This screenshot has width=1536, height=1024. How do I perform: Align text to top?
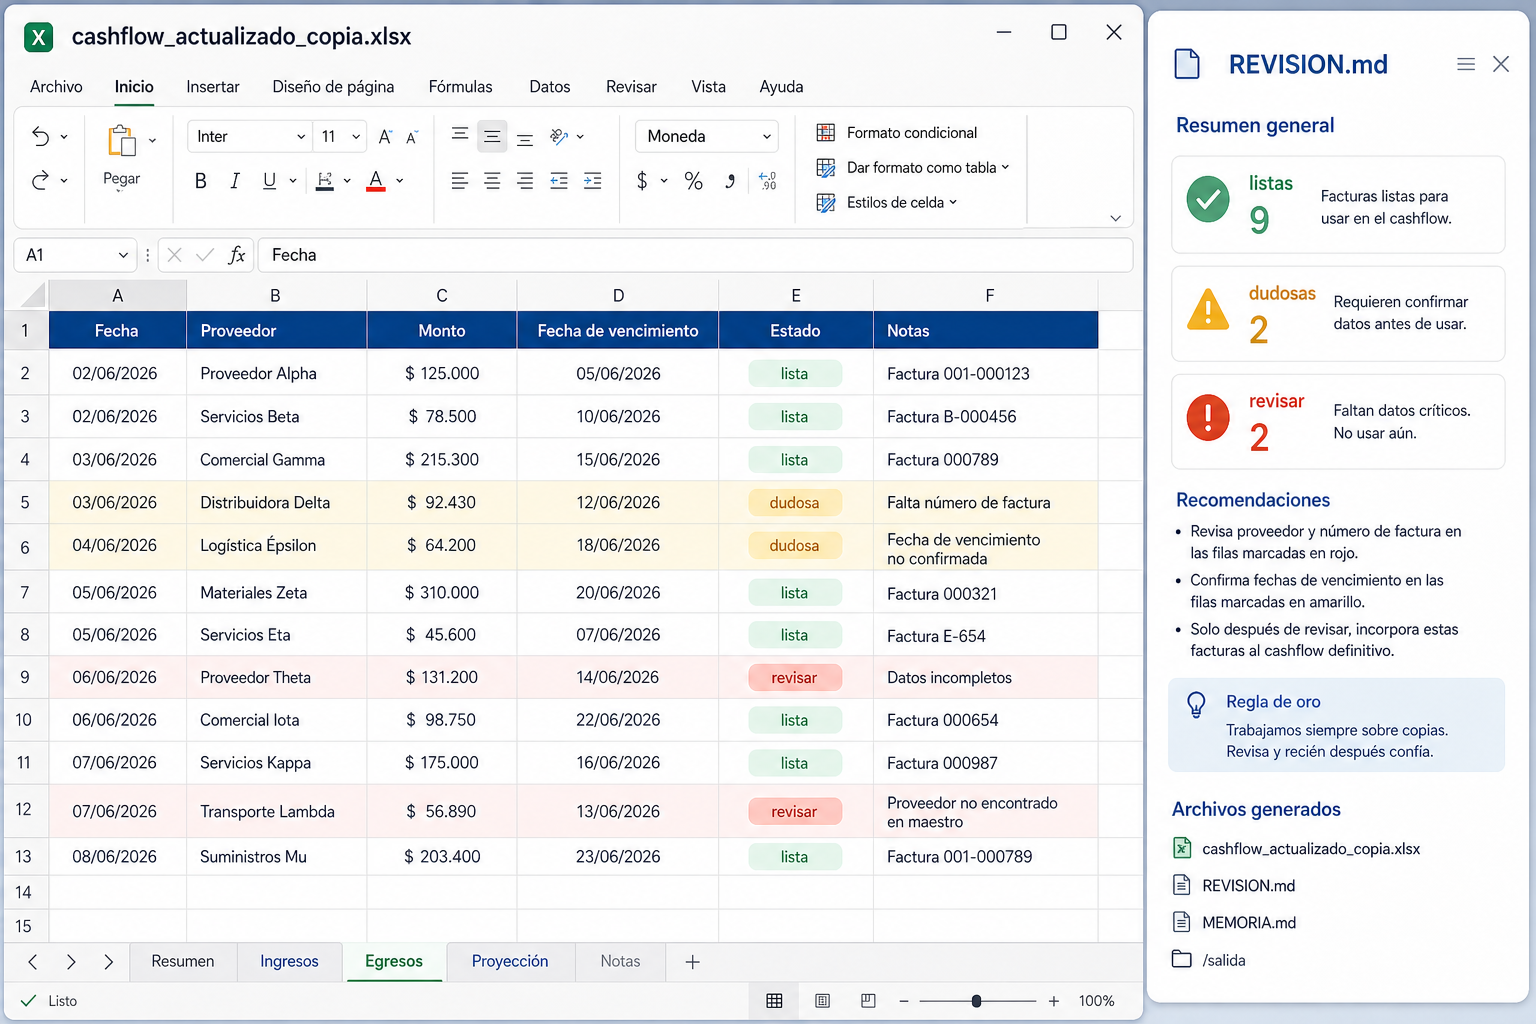(460, 134)
